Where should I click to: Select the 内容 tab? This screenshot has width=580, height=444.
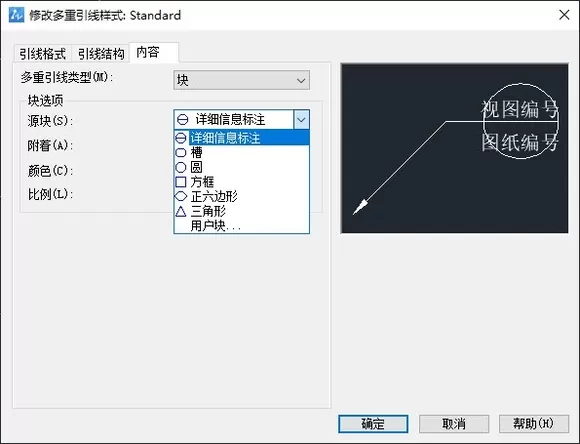[155, 52]
